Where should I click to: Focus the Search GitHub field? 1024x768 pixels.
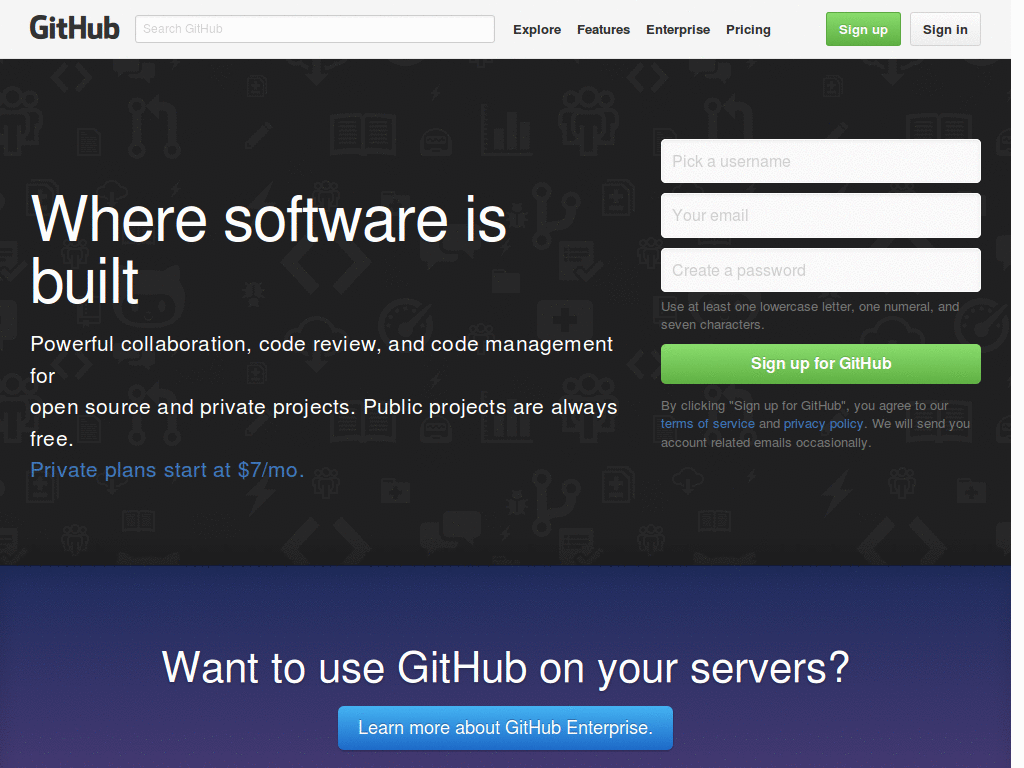tap(315, 29)
